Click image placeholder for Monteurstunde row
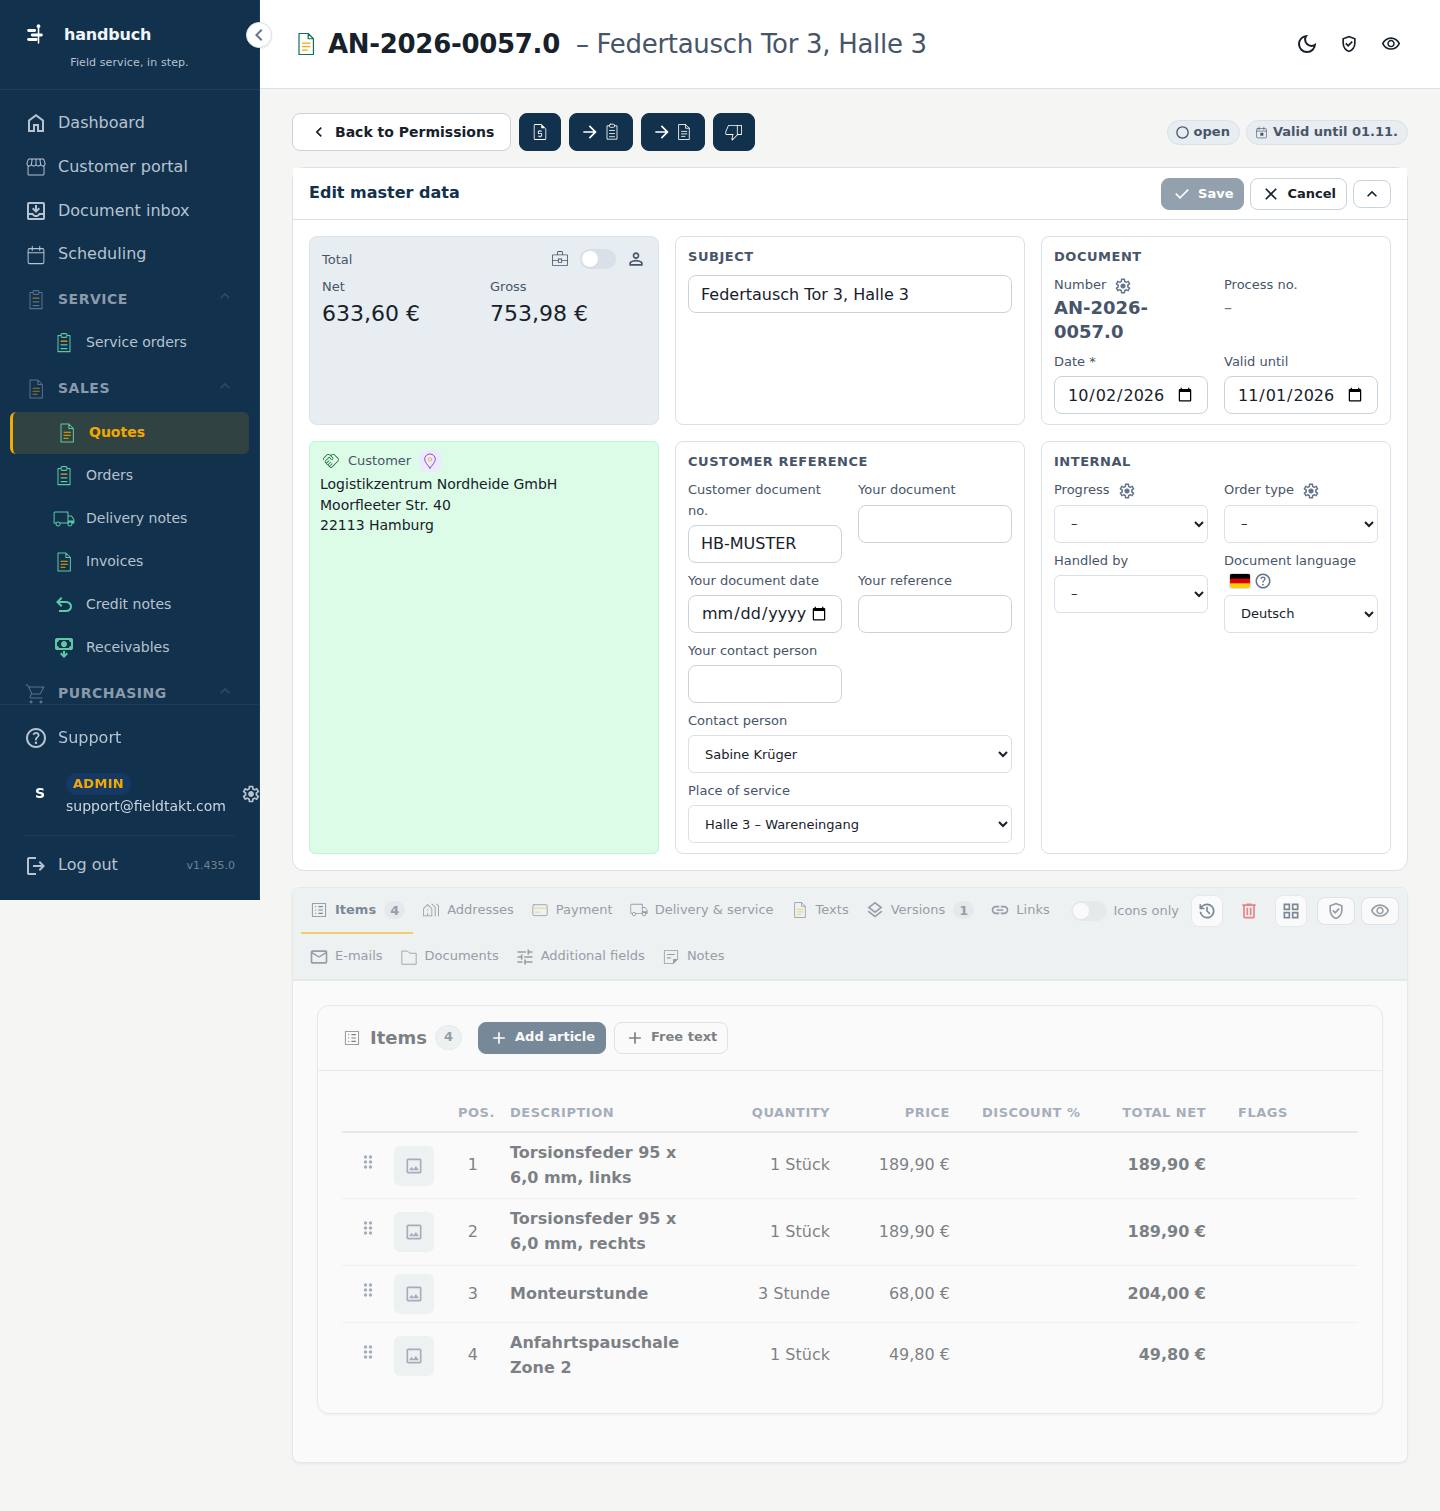This screenshot has height=1511, width=1440. pos(414,1294)
